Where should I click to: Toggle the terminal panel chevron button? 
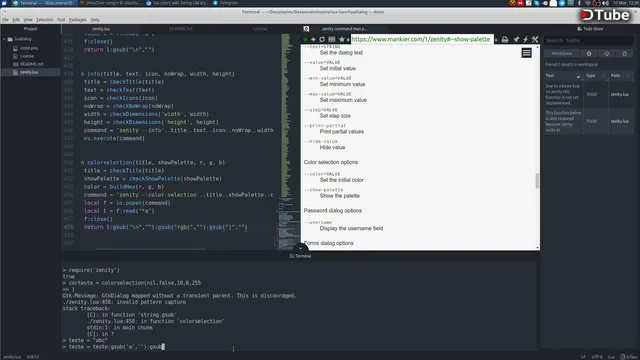coord(300,248)
